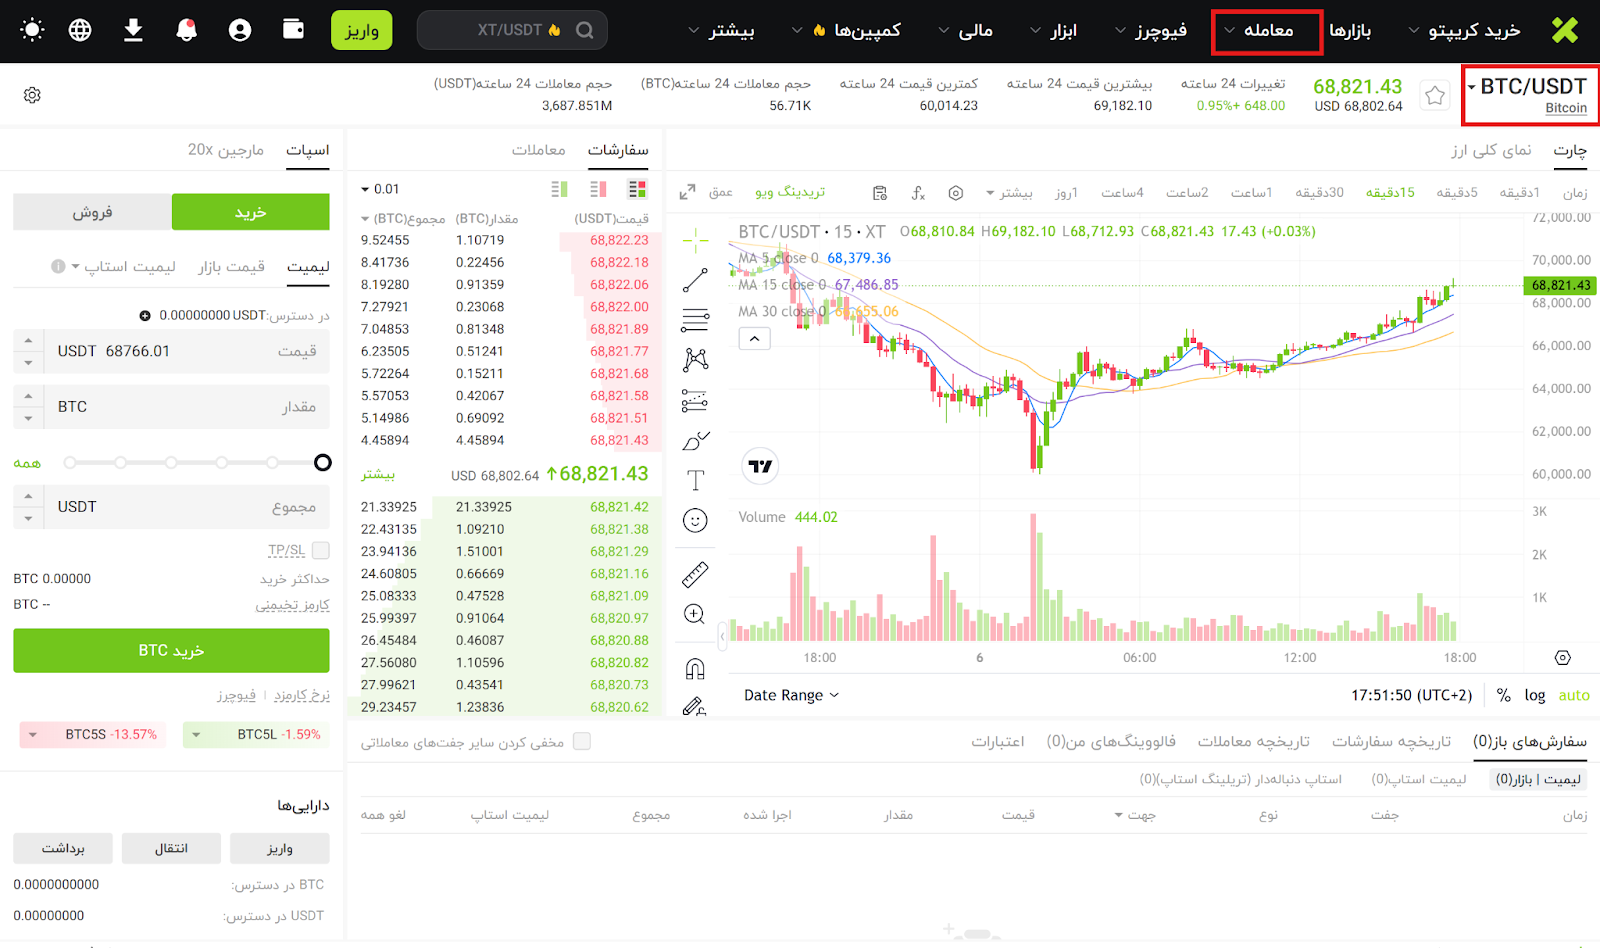Add BTC/USDT to favorites with star
1600x948 pixels.
point(1435,95)
